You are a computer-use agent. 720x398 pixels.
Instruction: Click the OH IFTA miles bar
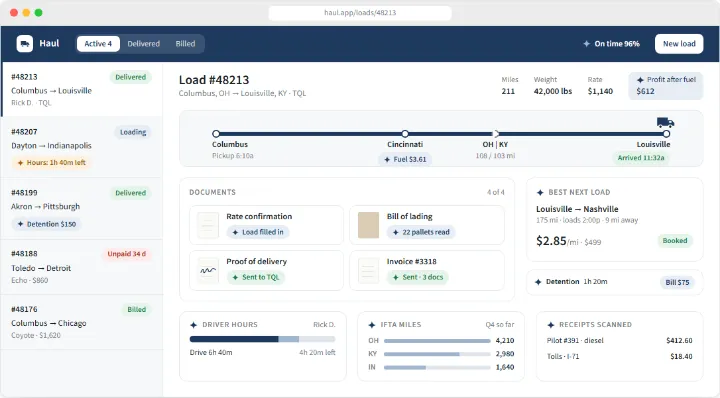pos(437,341)
